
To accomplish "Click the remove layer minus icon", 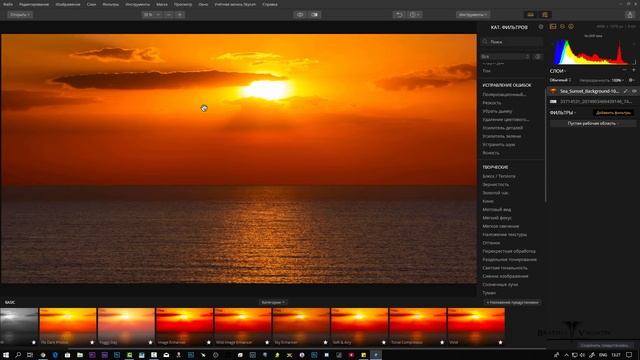I will point(624,71).
